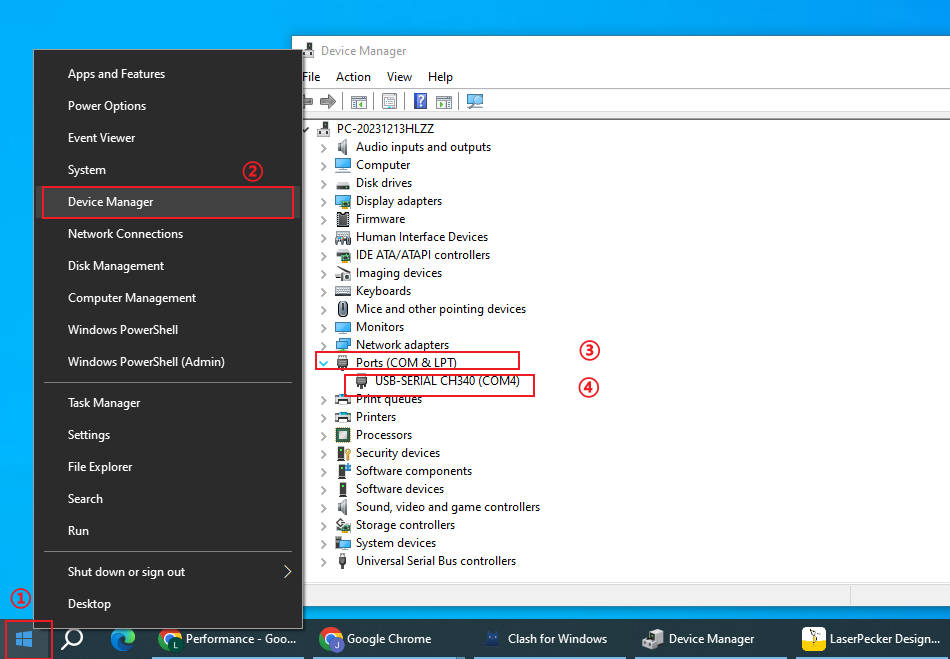This screenshot has width=950, height=659.
Task: Open Properties using the toolbar icon
Action: (x=389, y=101)
